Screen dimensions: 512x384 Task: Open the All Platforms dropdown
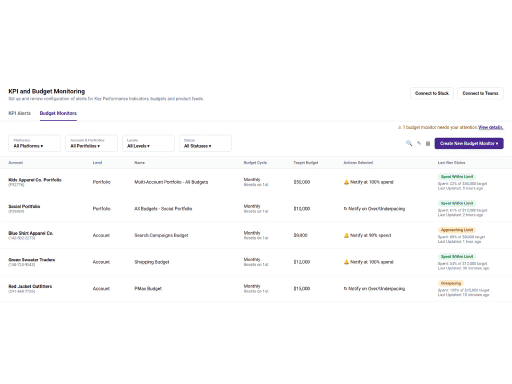[34, 143]
